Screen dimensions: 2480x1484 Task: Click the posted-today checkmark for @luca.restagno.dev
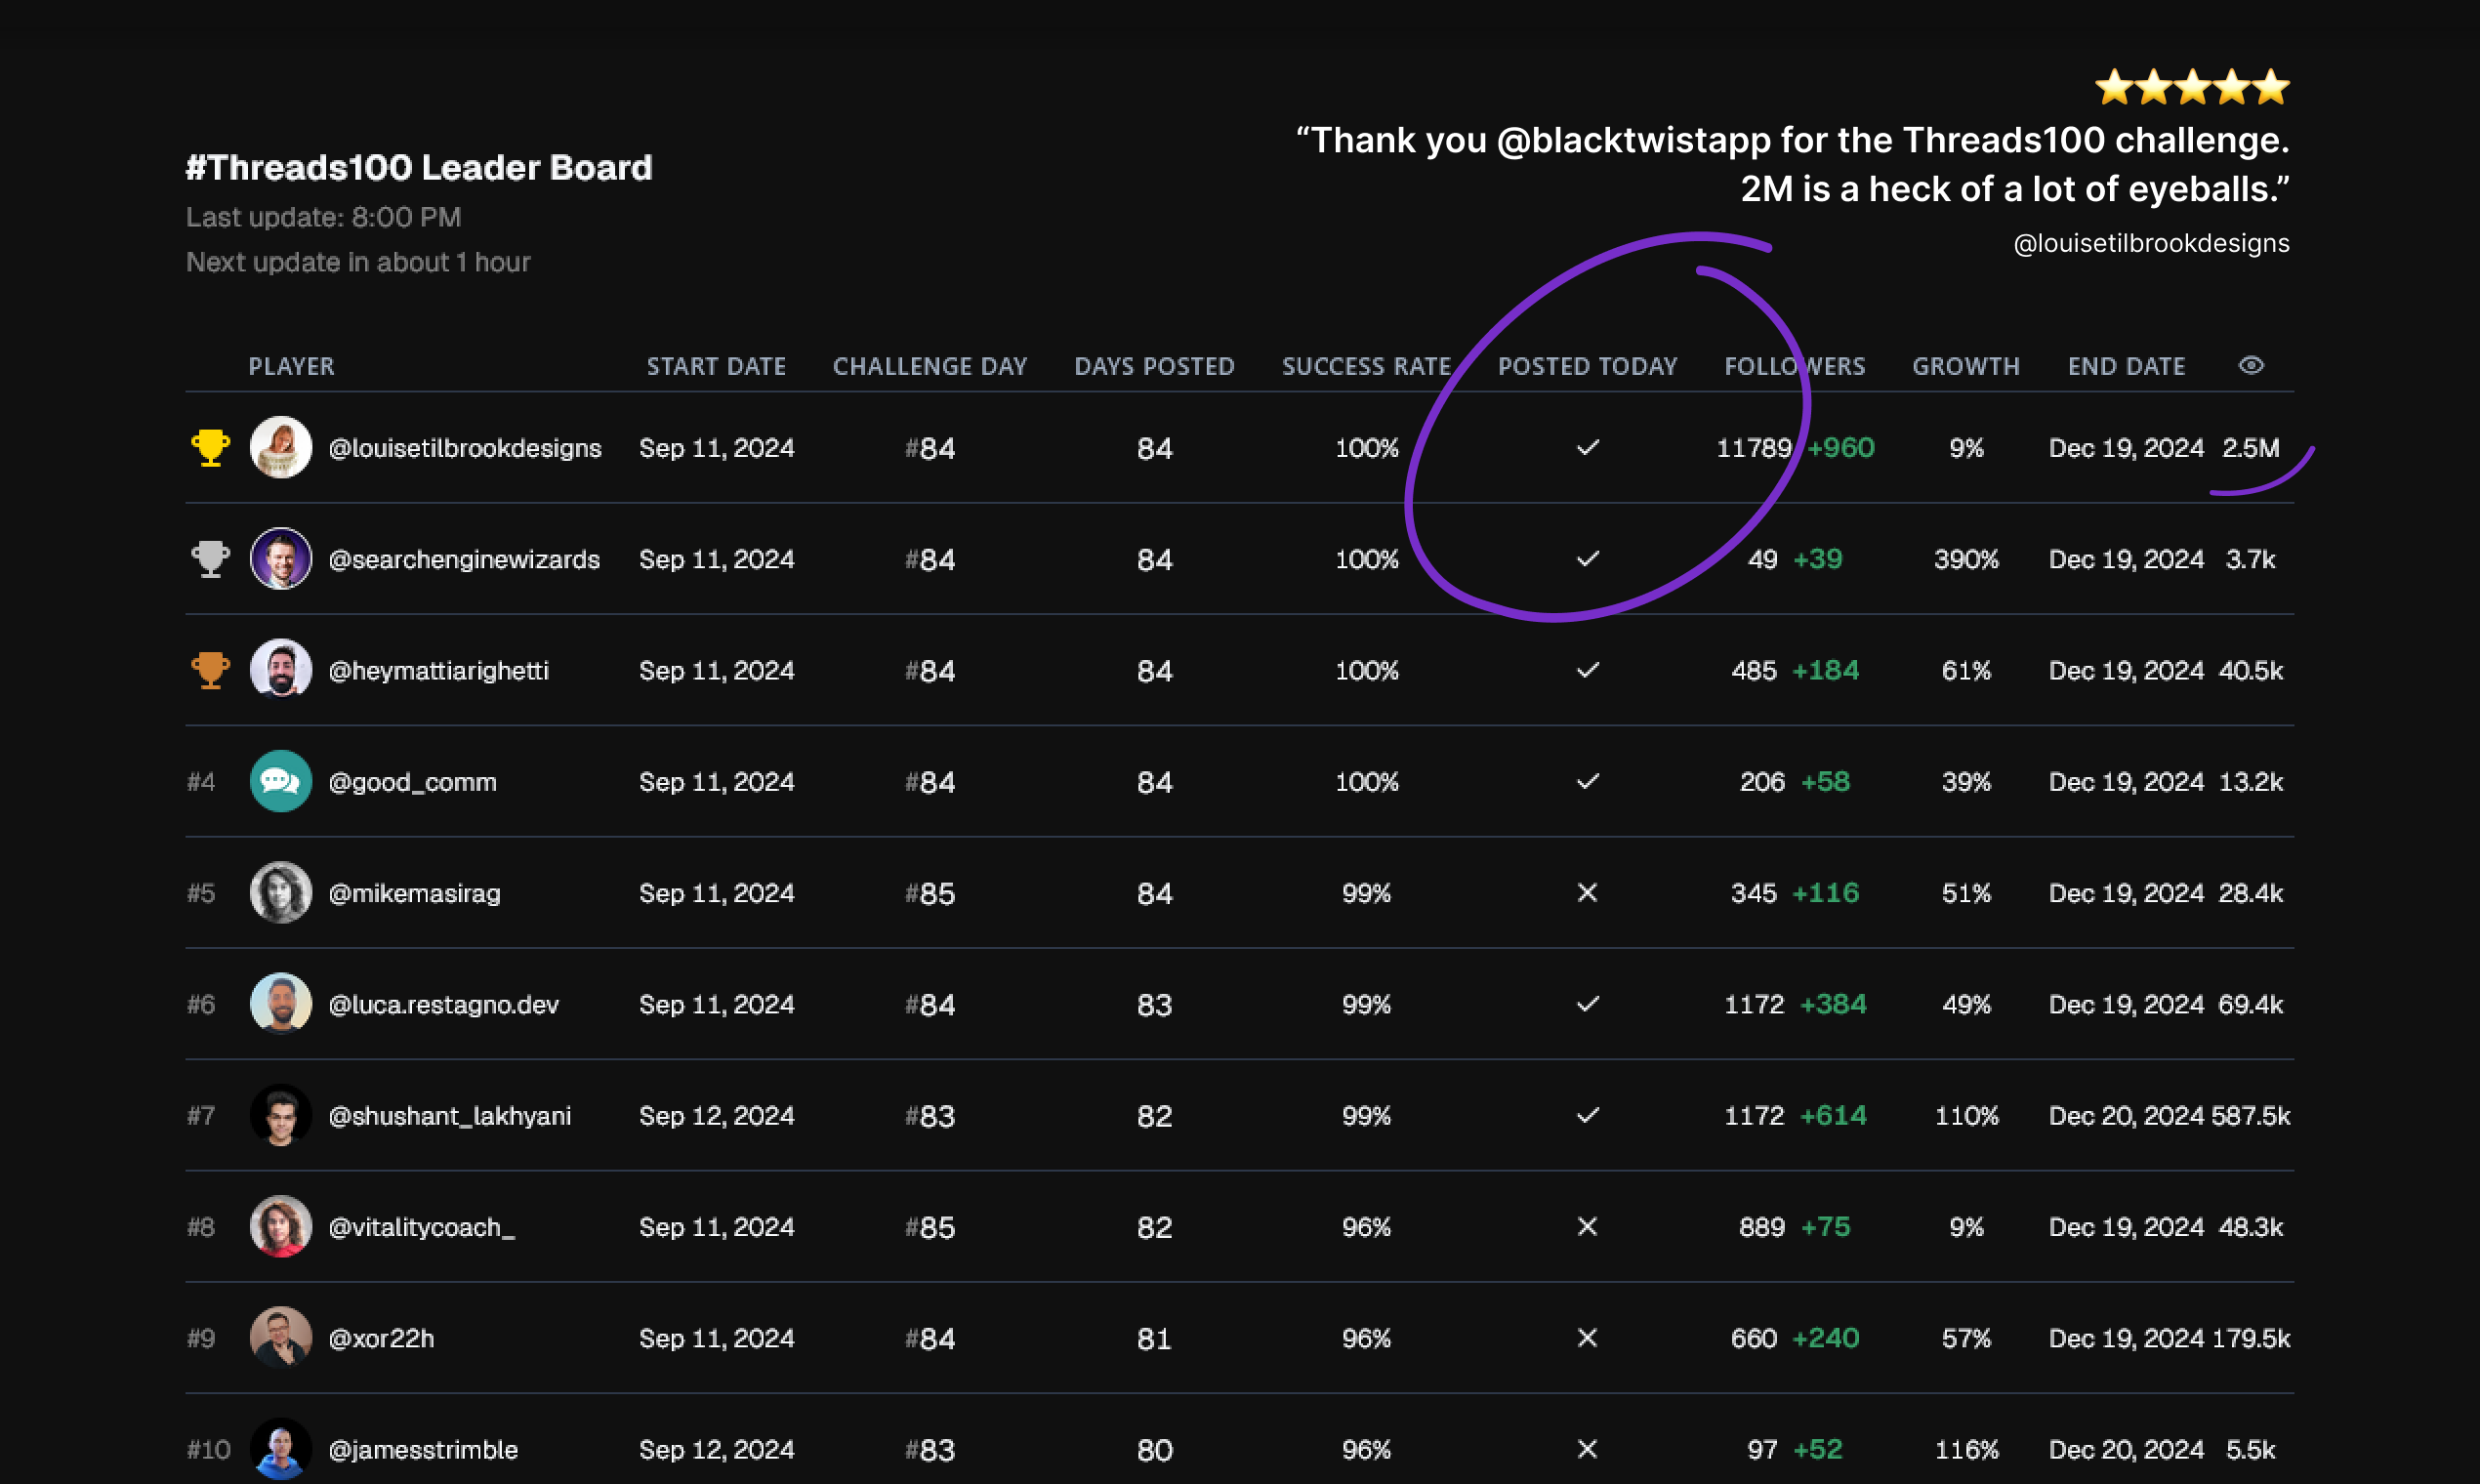click(x=1588, y=1004)
